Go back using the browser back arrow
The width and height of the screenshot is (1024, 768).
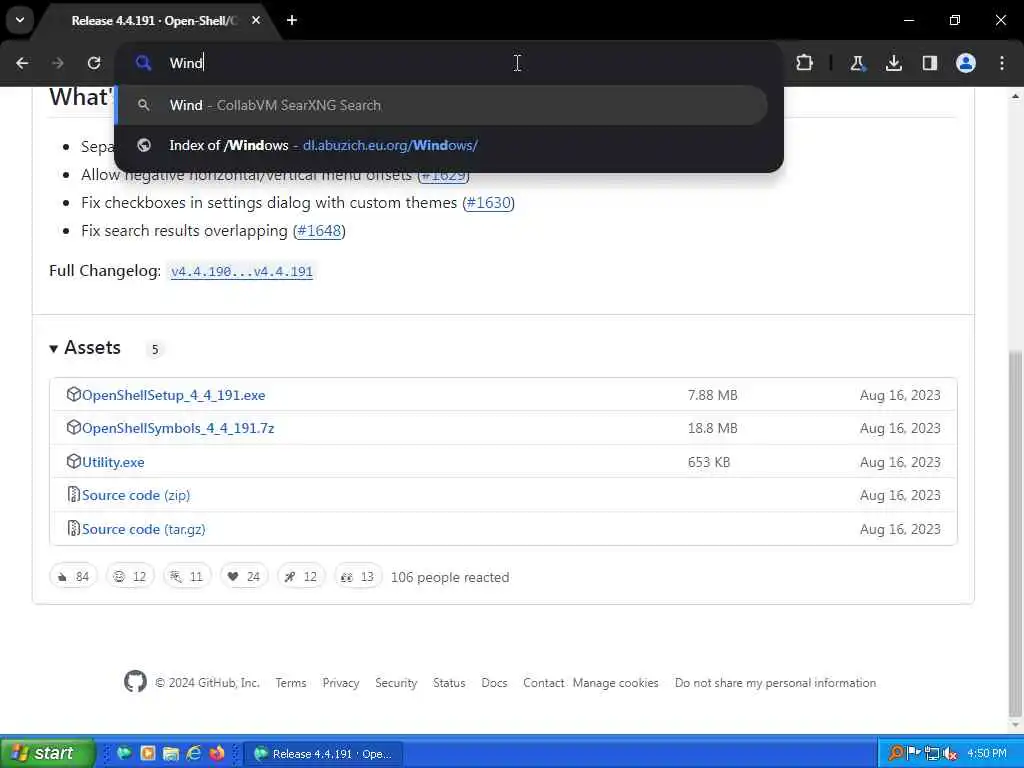22,63
